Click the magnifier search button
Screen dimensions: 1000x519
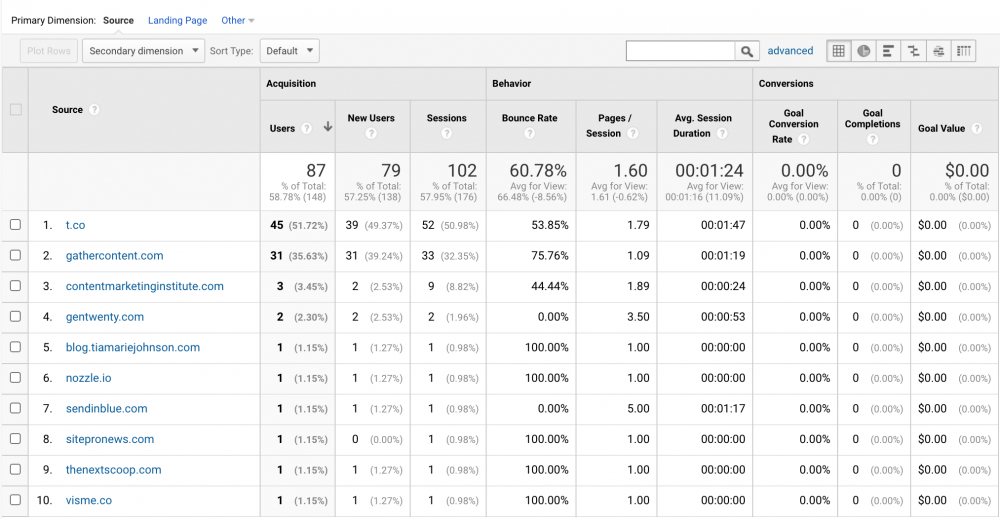coord(747,51)
